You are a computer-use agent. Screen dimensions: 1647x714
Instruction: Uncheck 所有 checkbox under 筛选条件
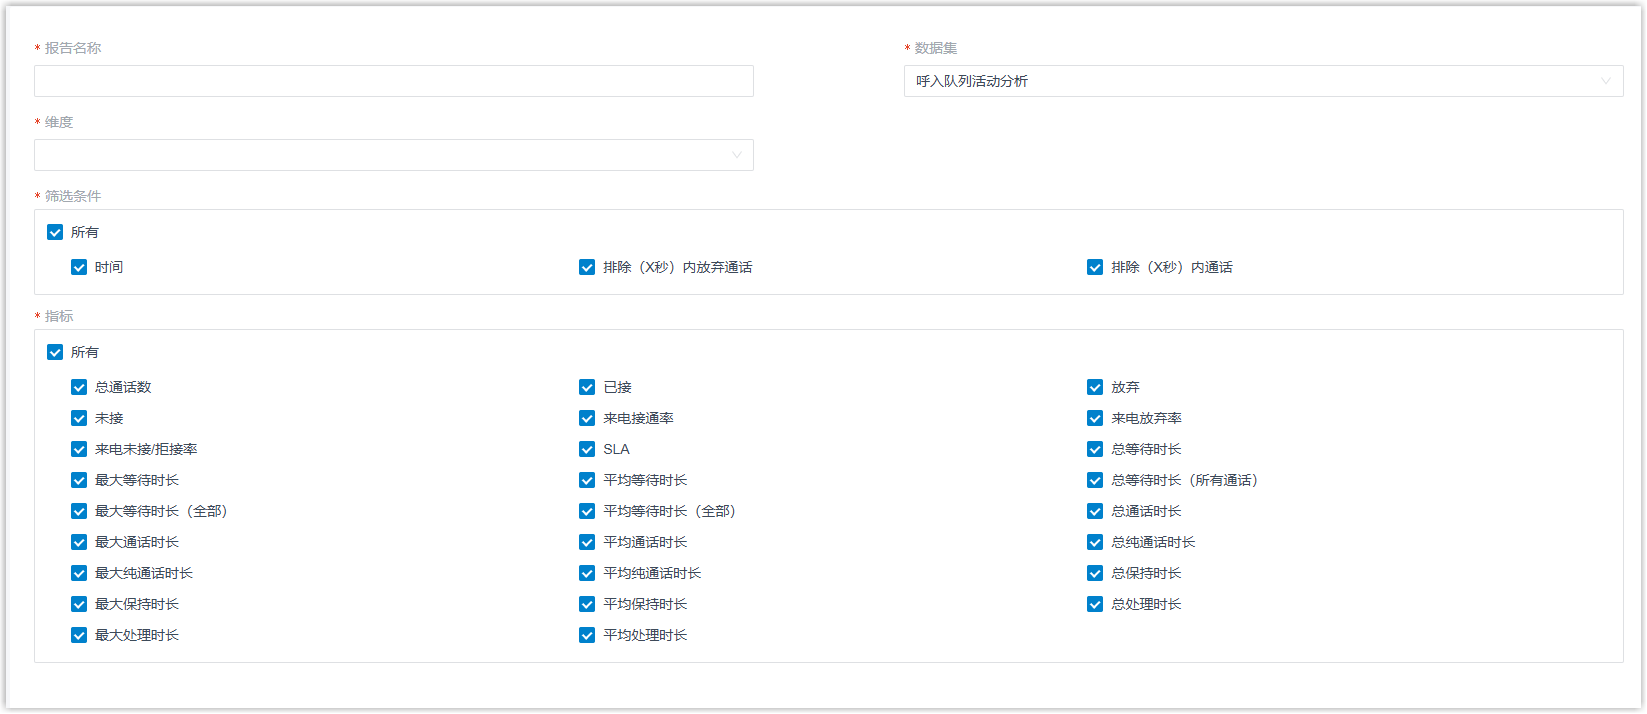pos(55,232)
